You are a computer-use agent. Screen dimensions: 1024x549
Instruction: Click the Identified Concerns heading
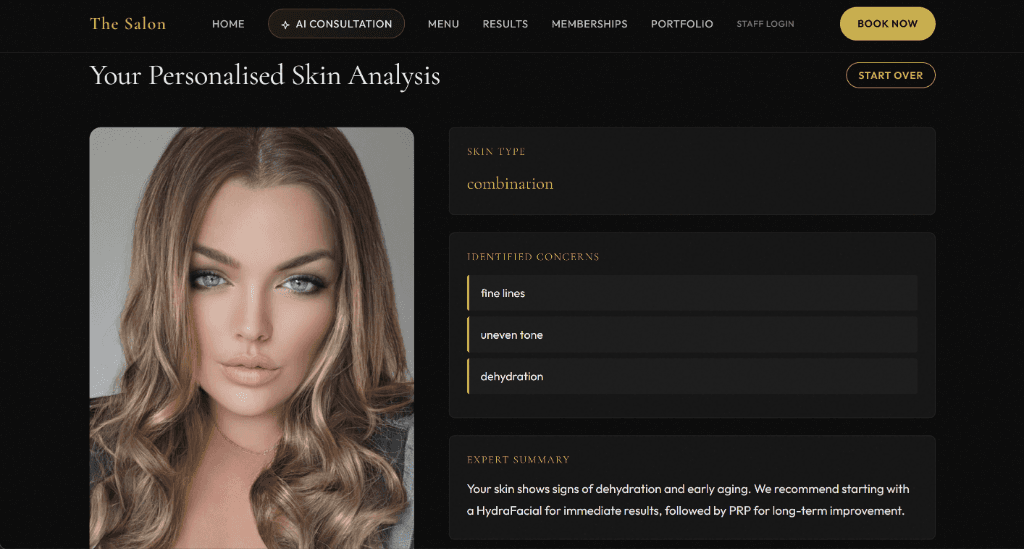pyautogui.click(x=533, y=257)
